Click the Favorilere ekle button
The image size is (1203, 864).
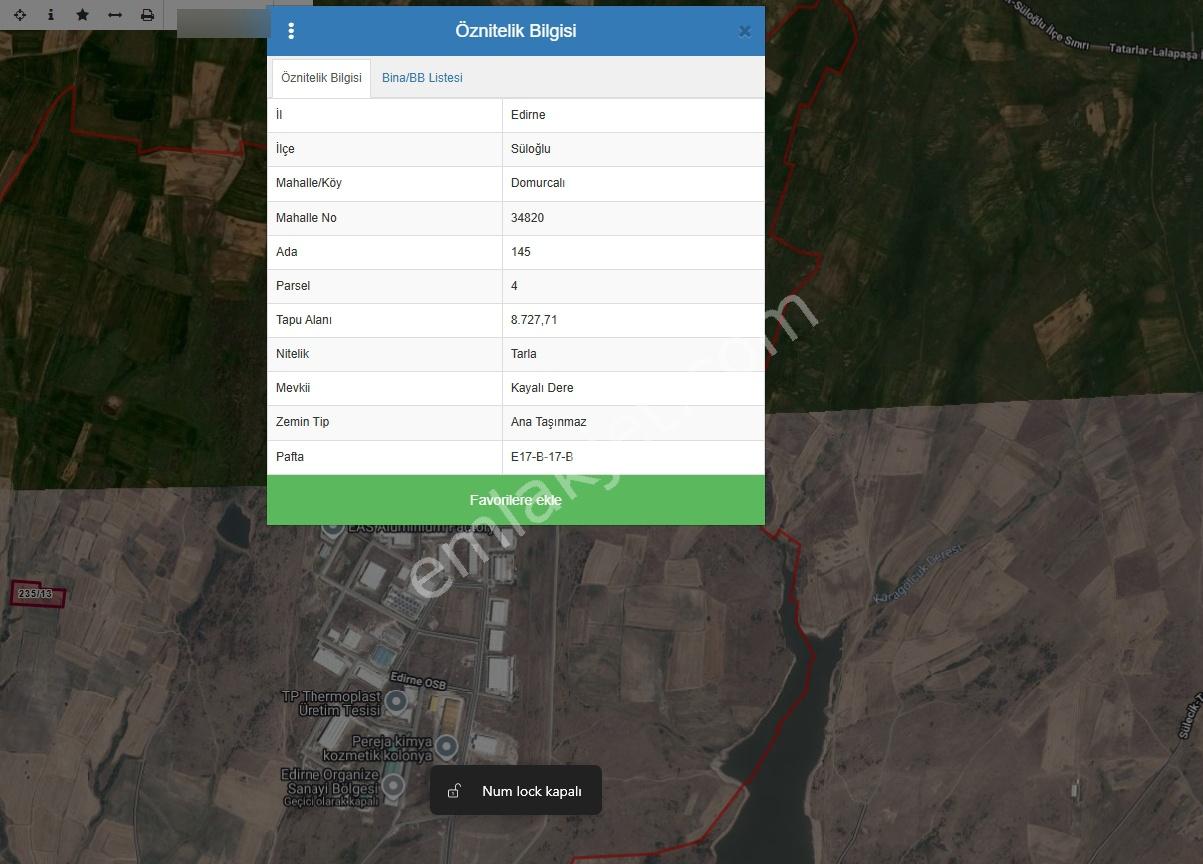[x=516, y=500]
